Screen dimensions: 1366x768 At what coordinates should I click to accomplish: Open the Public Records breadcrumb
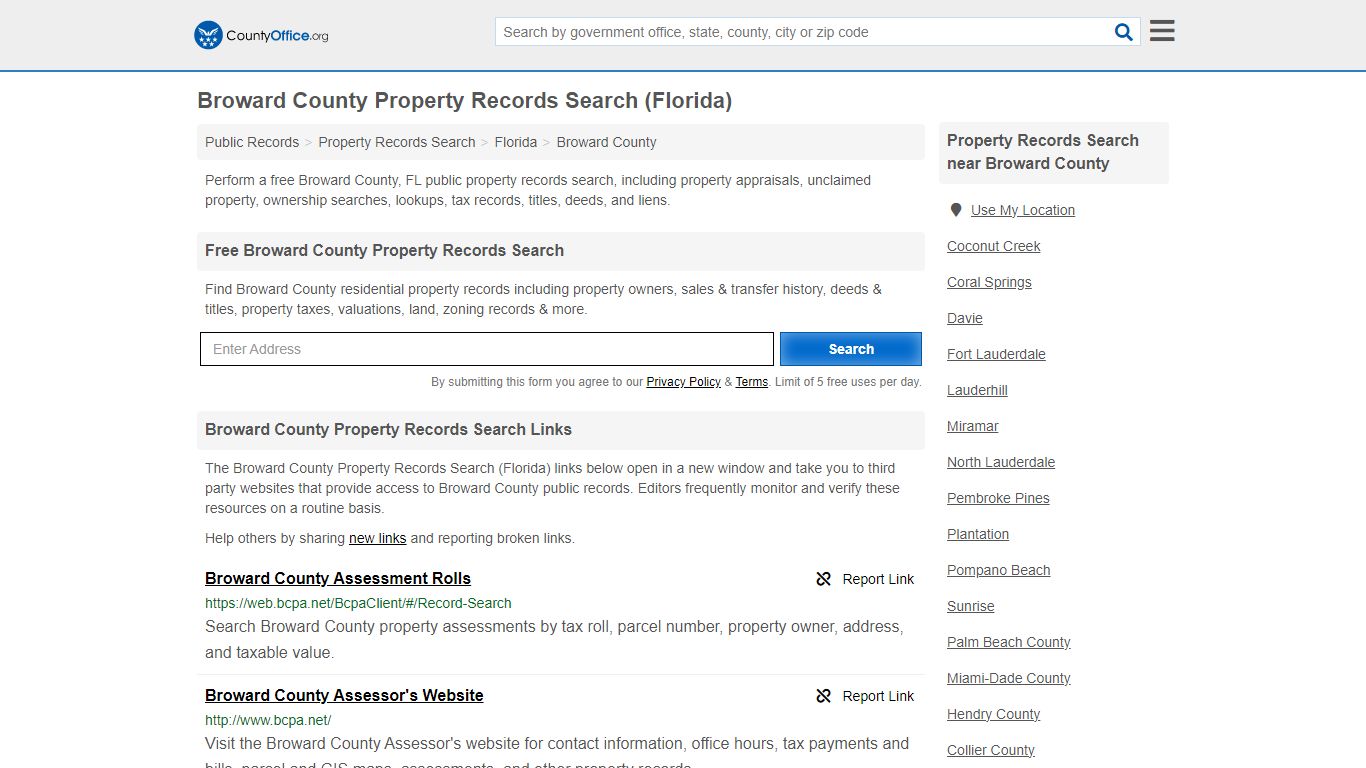pyautogui.click(x=251, y=142)
